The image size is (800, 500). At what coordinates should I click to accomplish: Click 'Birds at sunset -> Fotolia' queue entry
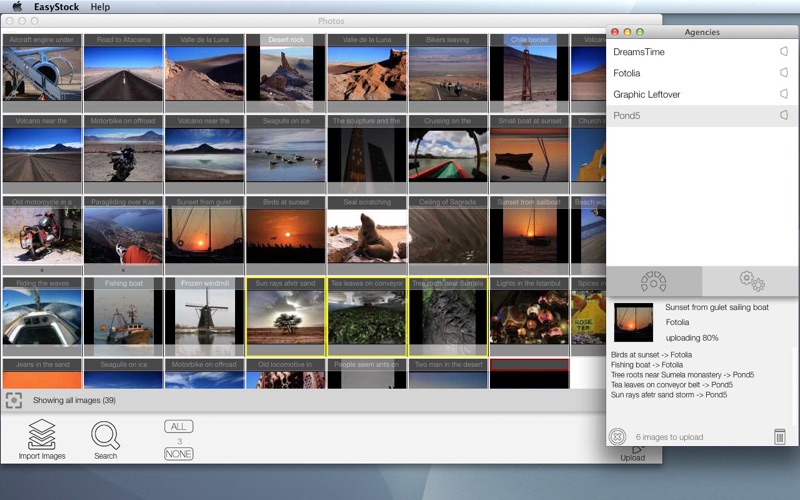[x=651, y=355]
